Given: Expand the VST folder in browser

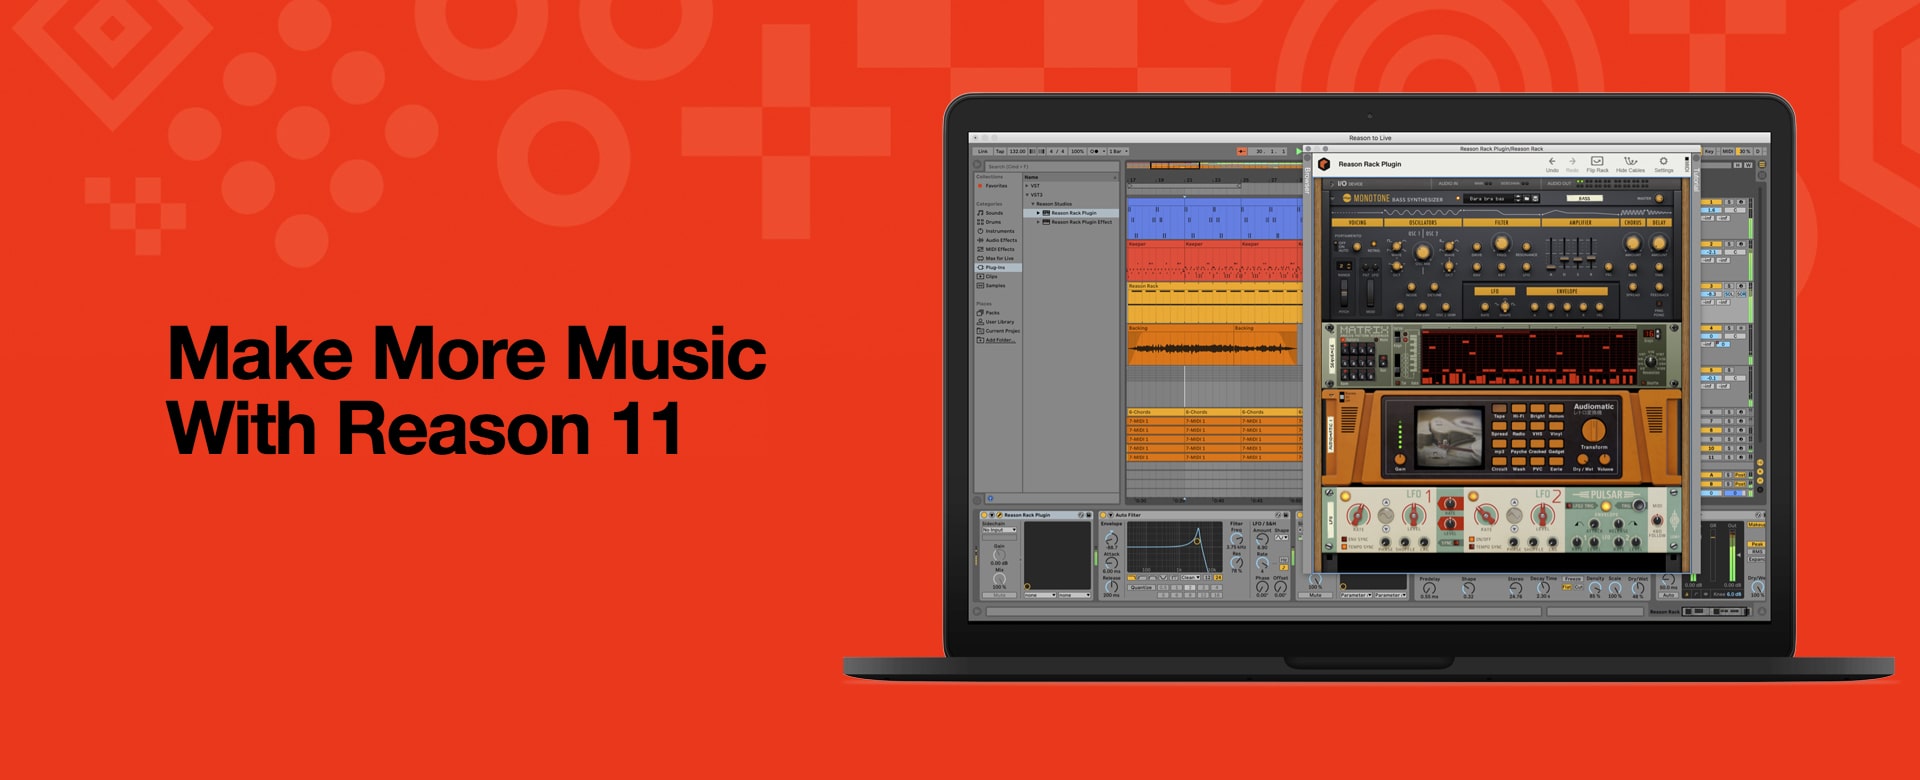Looking at the screenshot, I should point(1027,186).
